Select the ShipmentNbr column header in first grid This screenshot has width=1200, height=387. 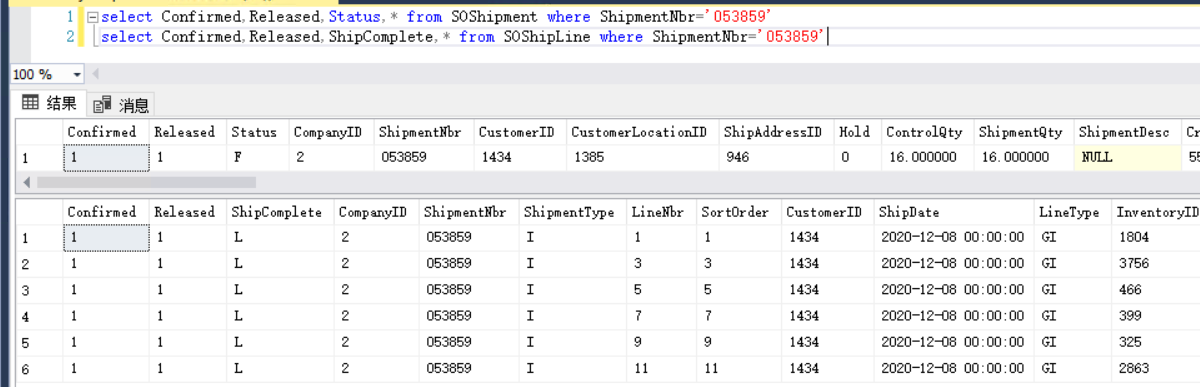point(424,132)
